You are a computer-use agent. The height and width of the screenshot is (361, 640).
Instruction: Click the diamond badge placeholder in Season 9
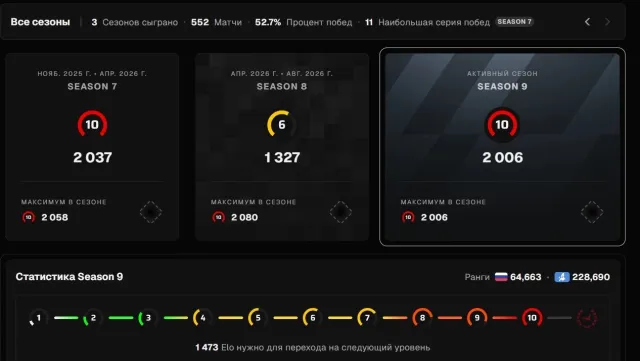point(592,212)
